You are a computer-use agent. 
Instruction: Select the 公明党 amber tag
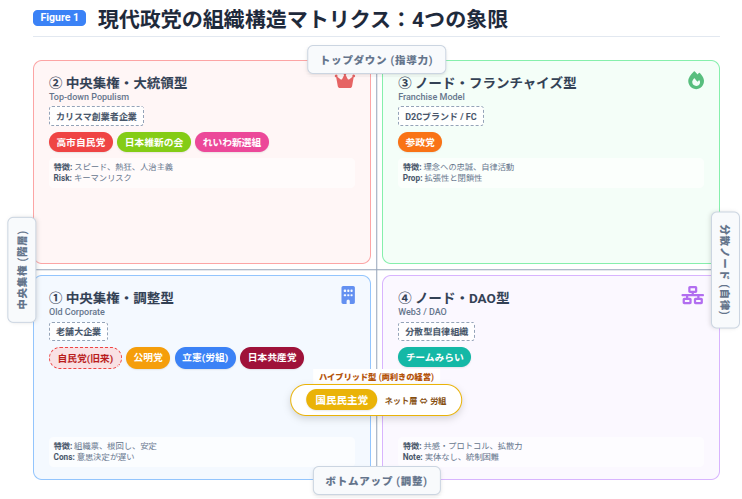148,358
